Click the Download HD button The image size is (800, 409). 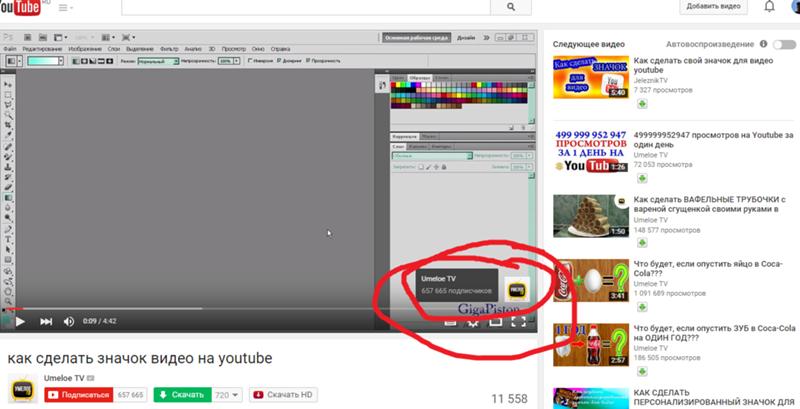(x=283, y=395)
